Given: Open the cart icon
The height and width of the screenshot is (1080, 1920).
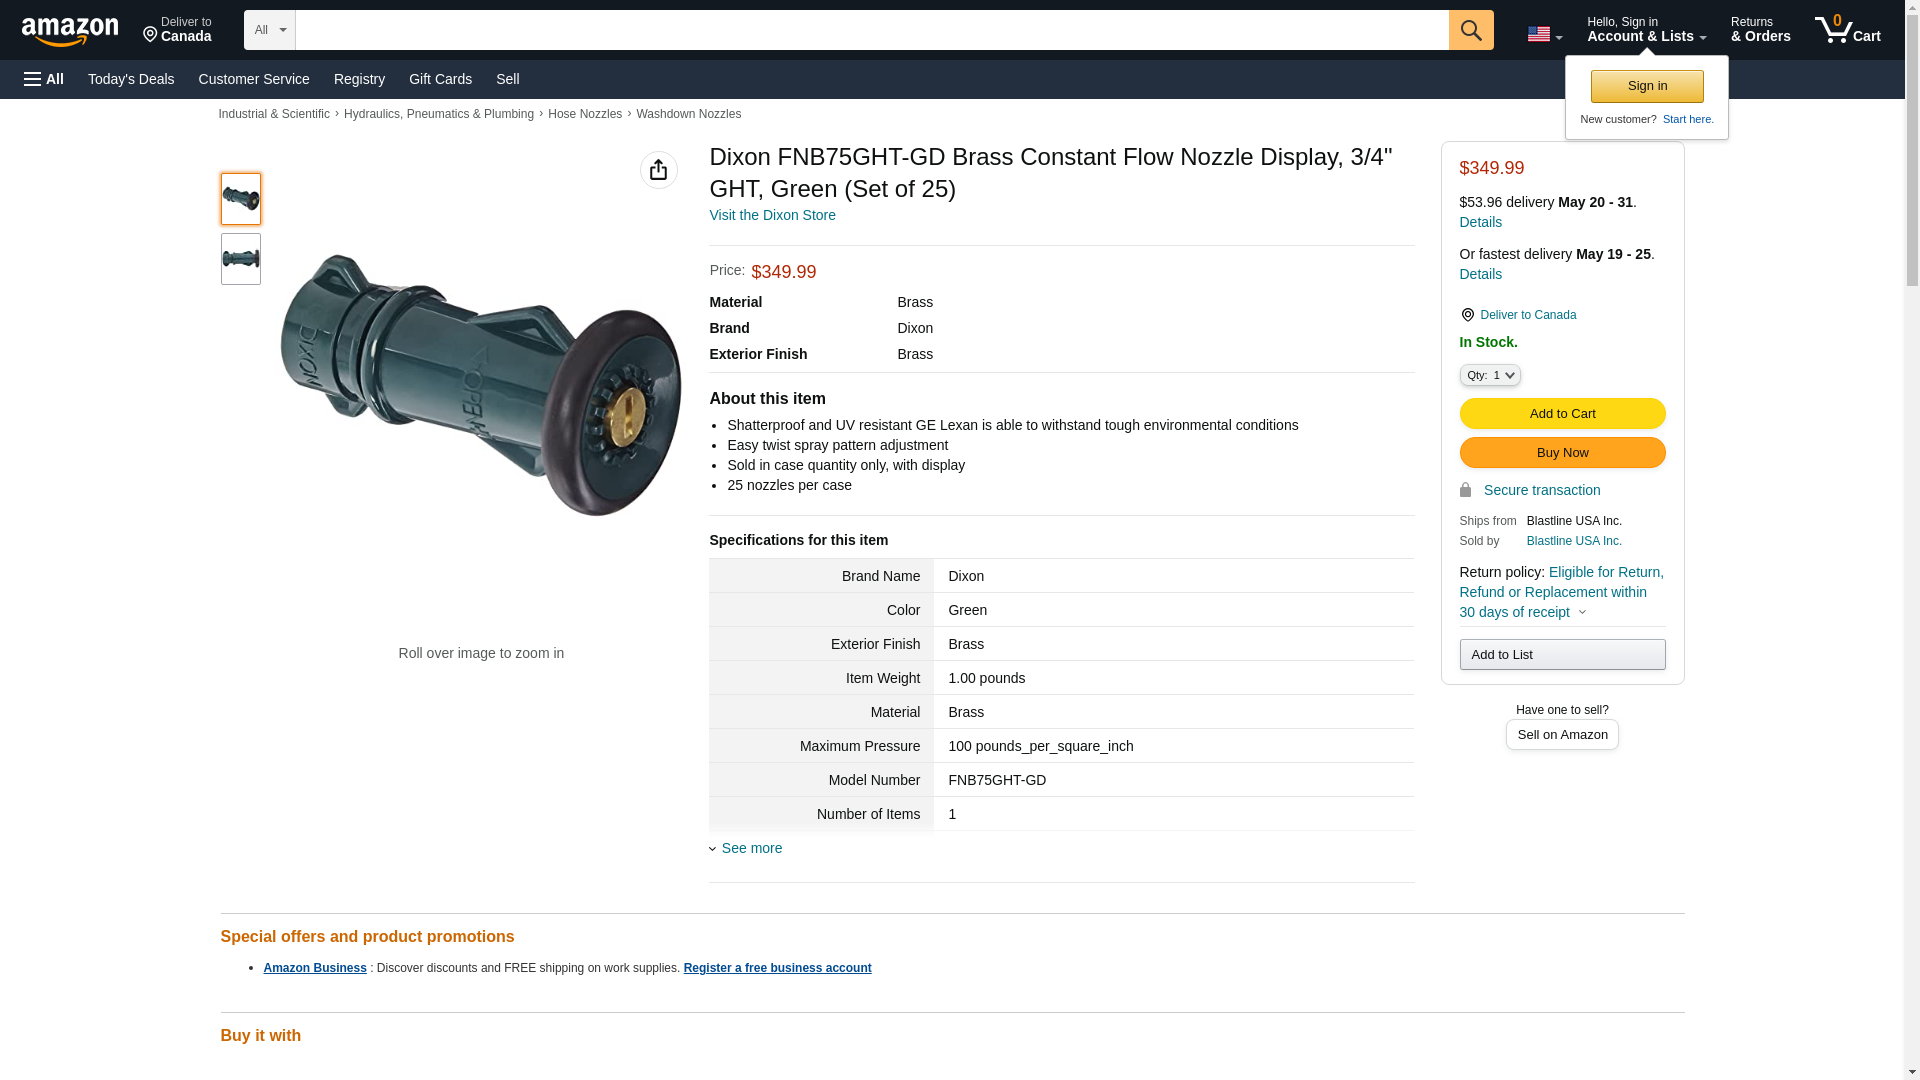Looking at the screenshot, I should pos(1847,30).
